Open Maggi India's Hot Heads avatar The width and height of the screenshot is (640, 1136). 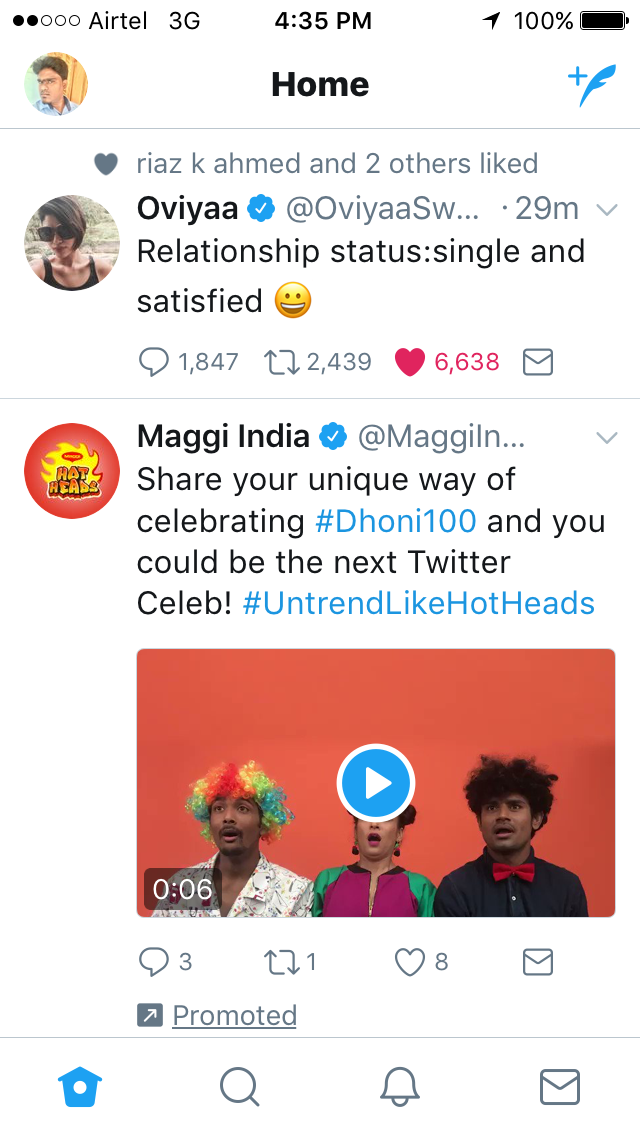(72, 471)
